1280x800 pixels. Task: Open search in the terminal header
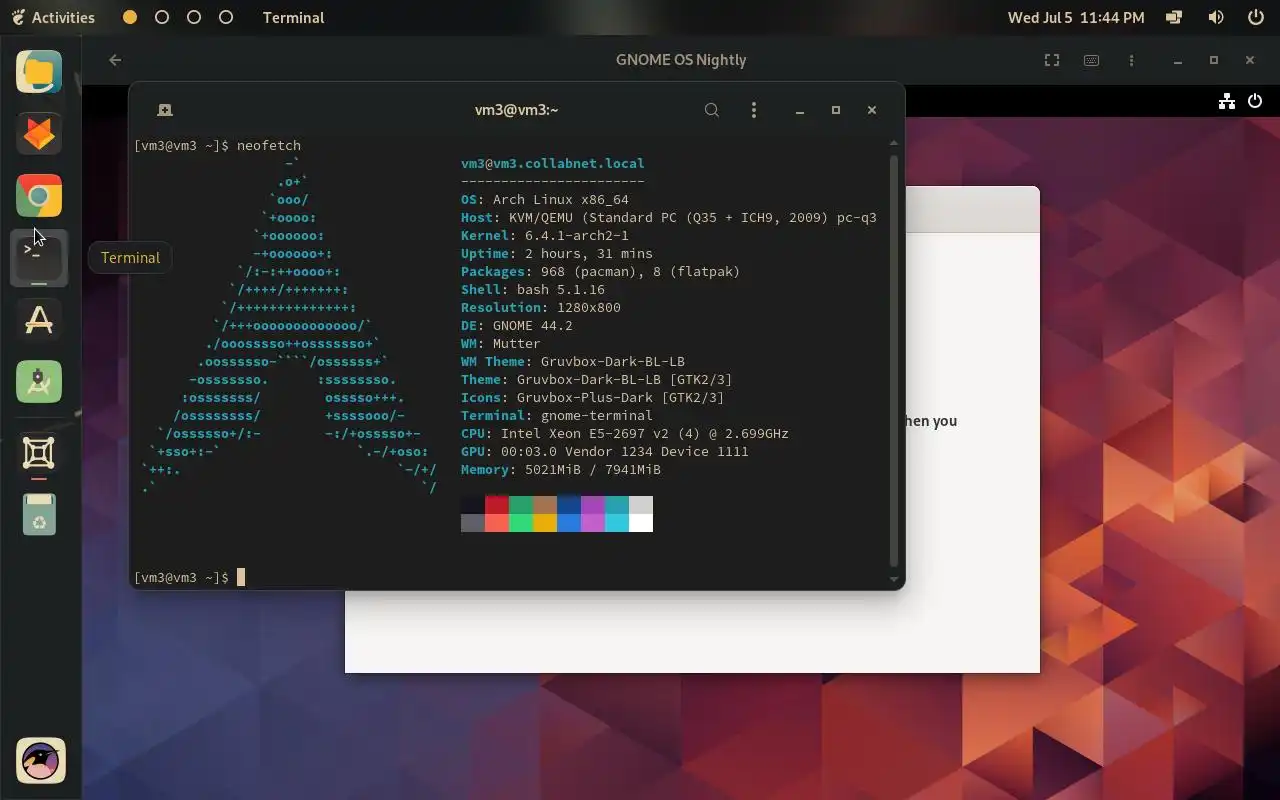[712, 110]
